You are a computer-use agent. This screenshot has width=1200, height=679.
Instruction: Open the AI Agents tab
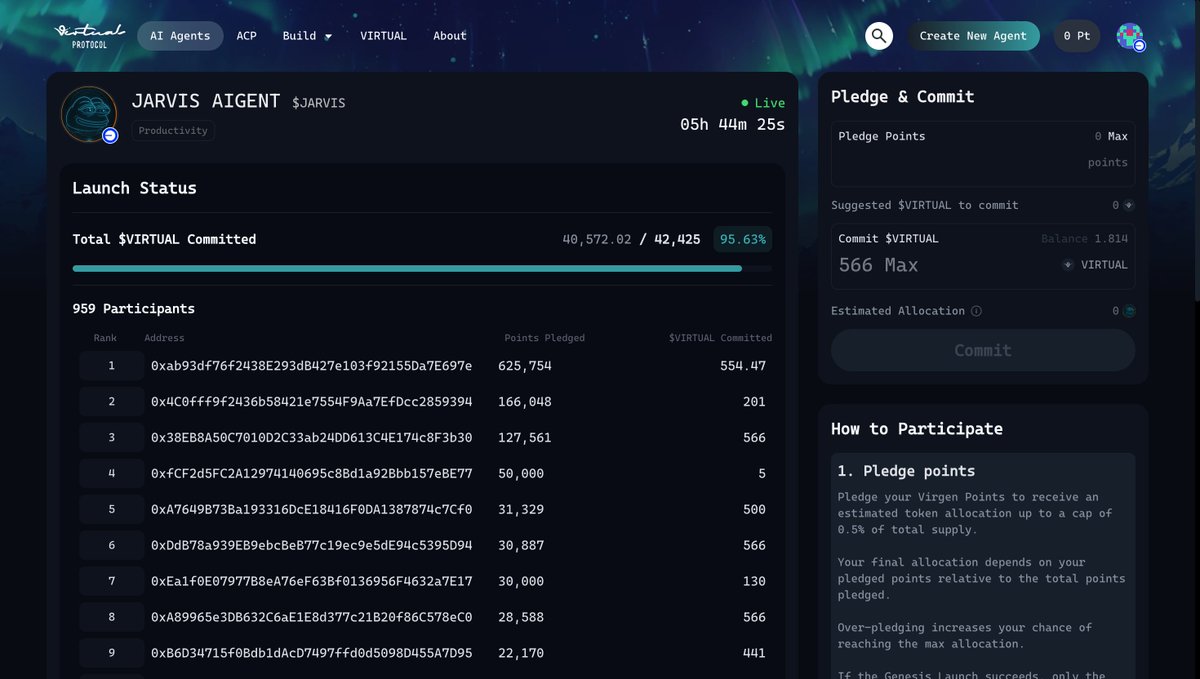(180, 36)
